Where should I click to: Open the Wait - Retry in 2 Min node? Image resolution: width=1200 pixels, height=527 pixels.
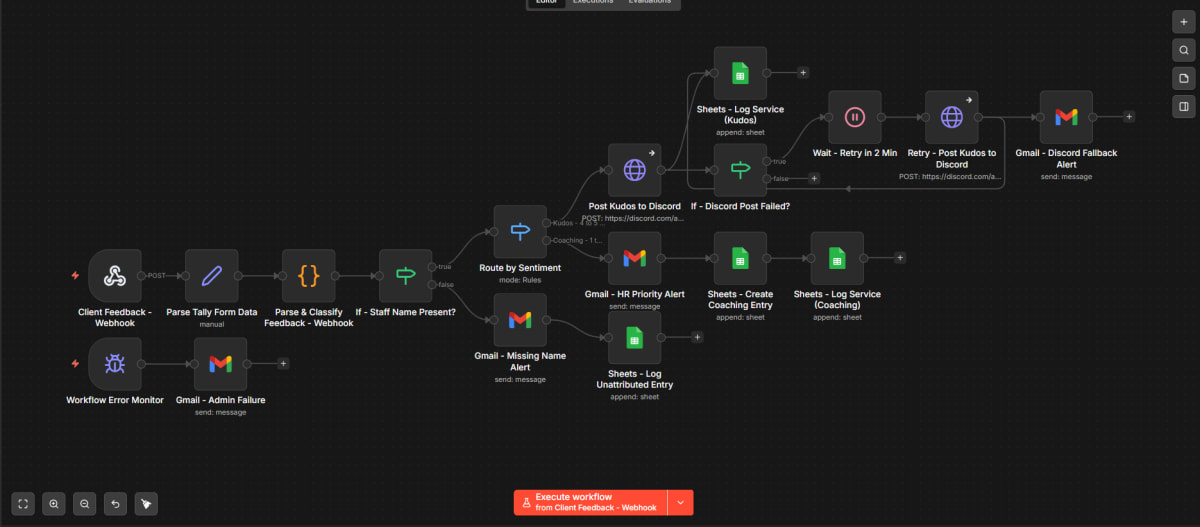855,117
